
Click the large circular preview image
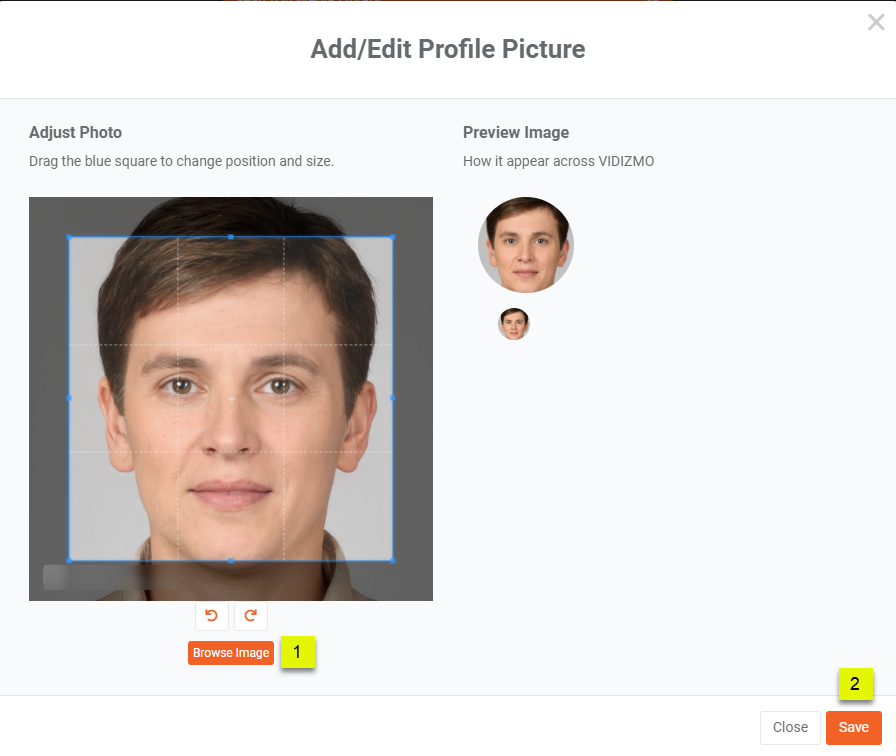tap(526, 245)
